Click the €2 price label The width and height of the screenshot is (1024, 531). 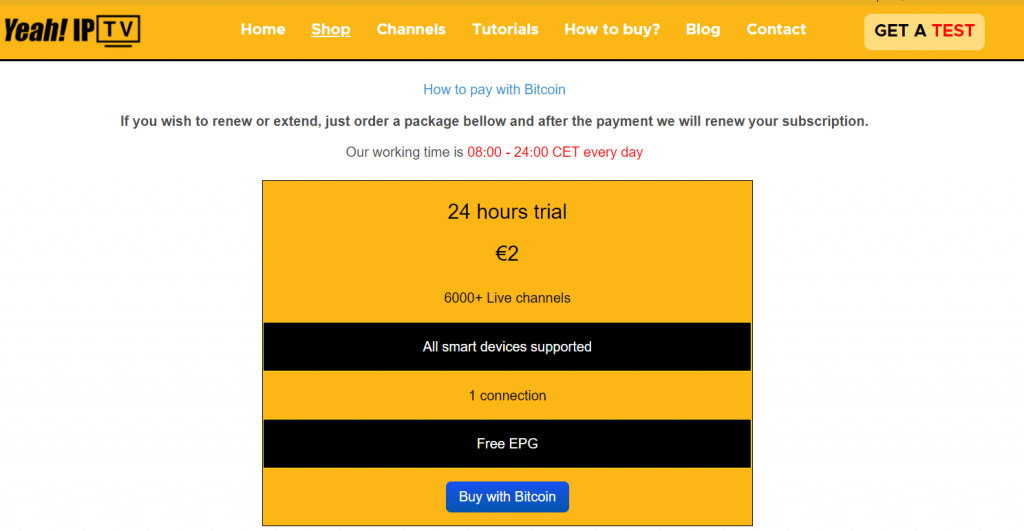507,253
